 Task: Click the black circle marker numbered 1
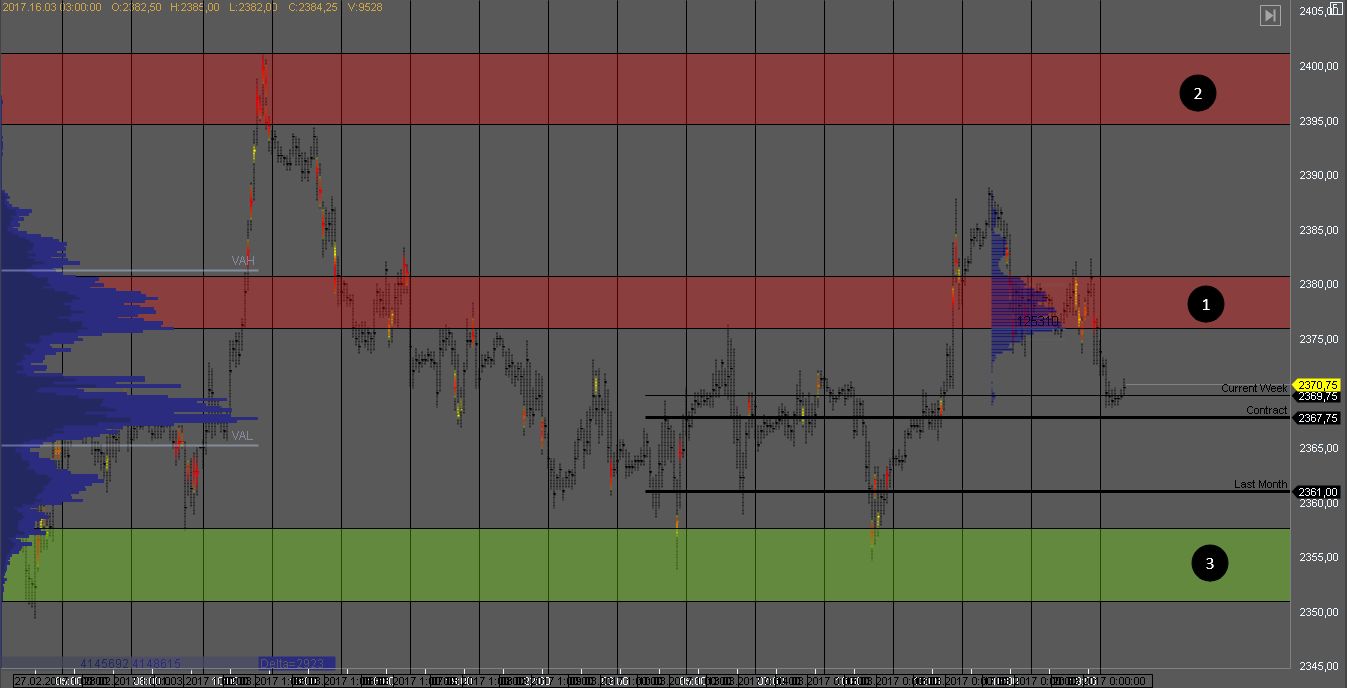pos(1206,304)
